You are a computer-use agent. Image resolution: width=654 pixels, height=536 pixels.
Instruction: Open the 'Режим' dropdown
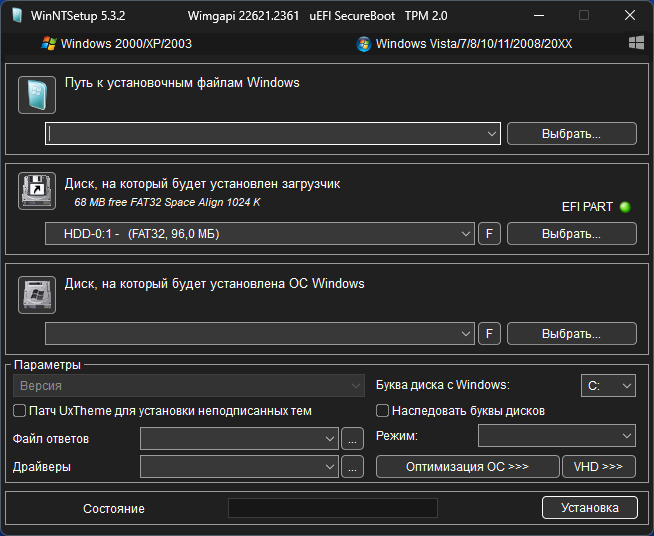pyautogui.click(x=557, y=436)
